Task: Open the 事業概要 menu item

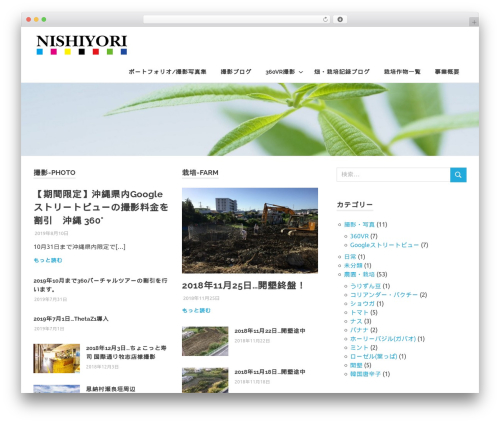Action: pos(447,72)
